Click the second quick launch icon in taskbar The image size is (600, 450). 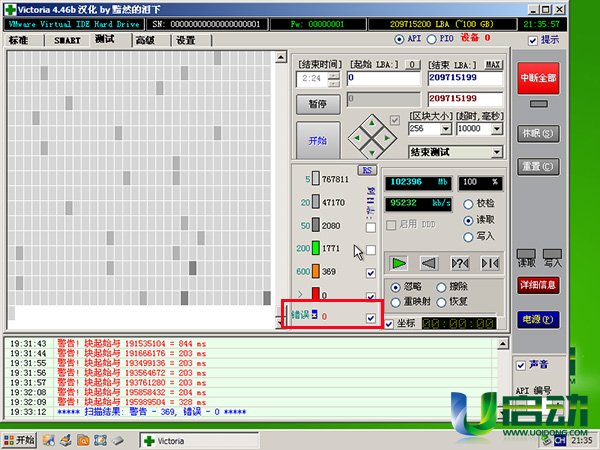[66, 440]
